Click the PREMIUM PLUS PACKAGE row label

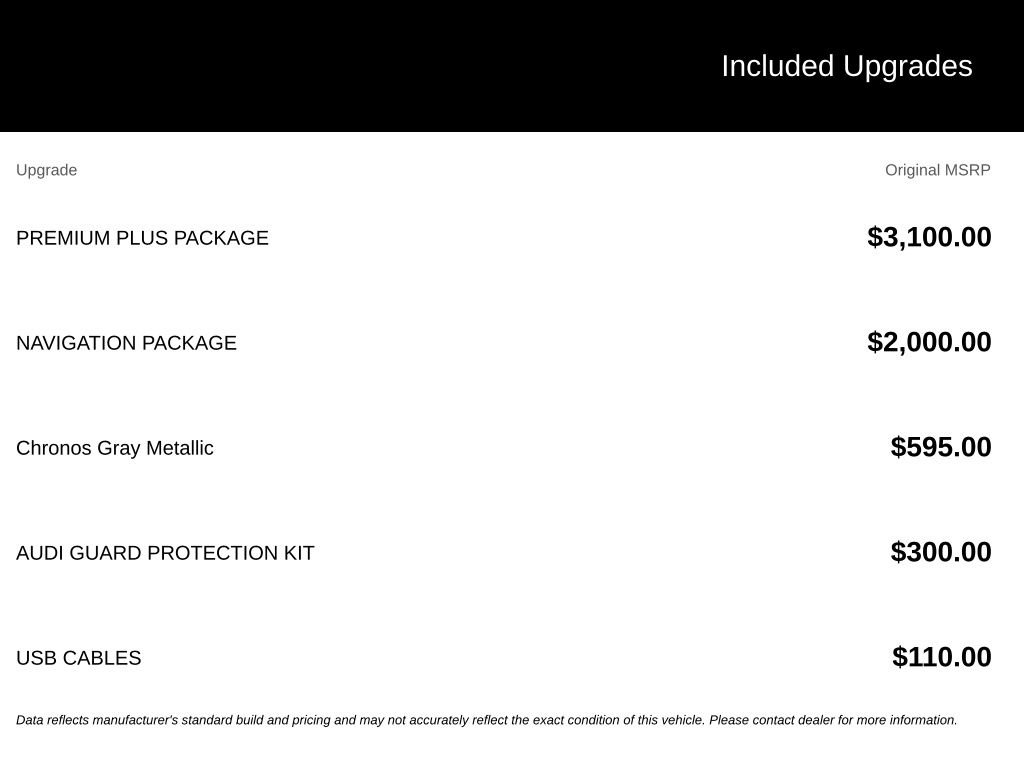[x=142, y=238]
